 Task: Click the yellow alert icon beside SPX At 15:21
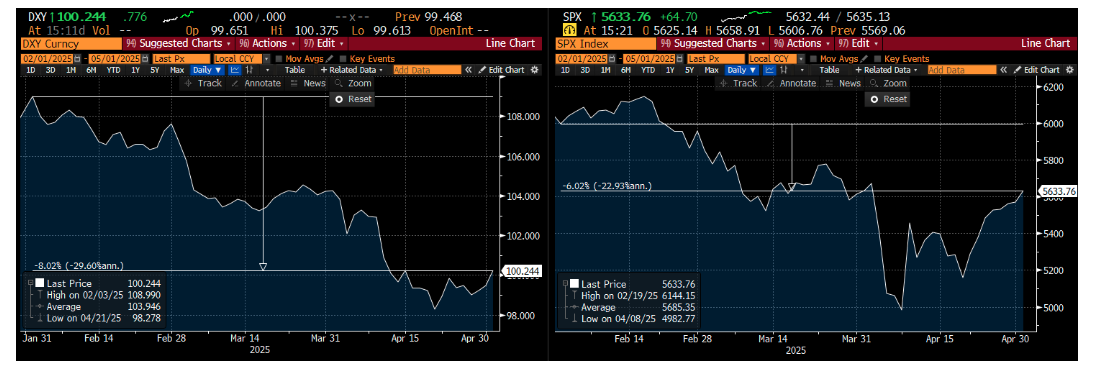[x=569, y=29]
